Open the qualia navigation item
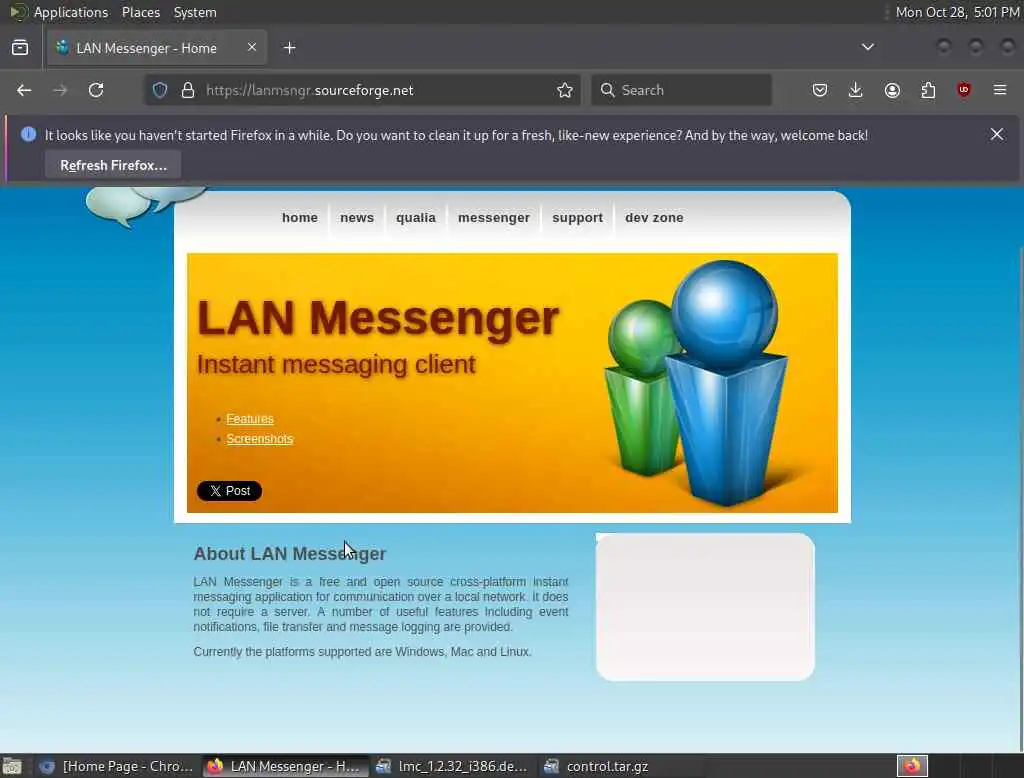1024x778 pixels. coord(415,218)
